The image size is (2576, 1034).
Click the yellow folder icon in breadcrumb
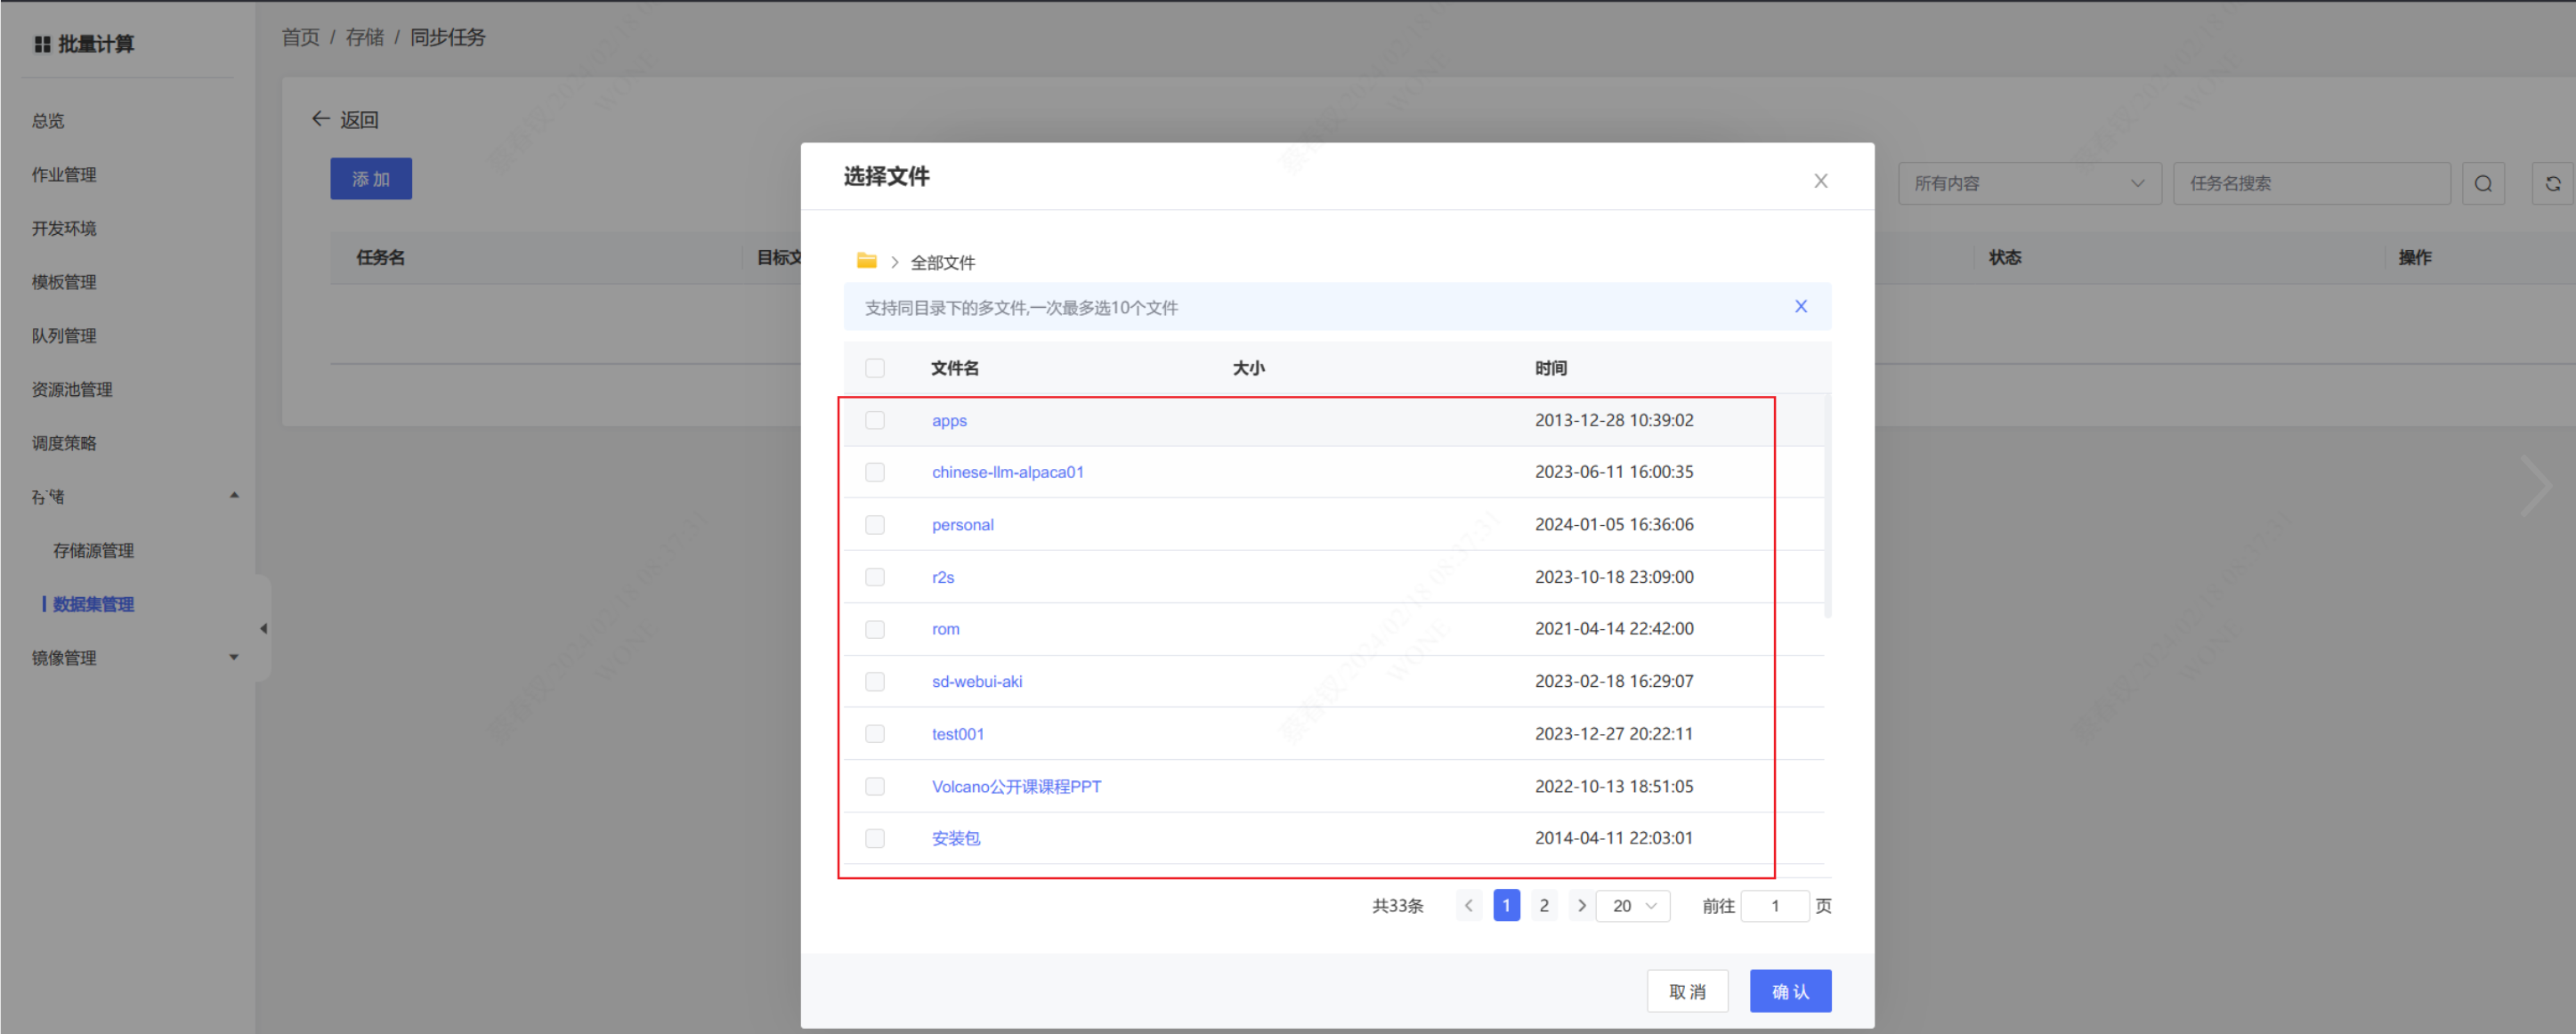point(866,261)
